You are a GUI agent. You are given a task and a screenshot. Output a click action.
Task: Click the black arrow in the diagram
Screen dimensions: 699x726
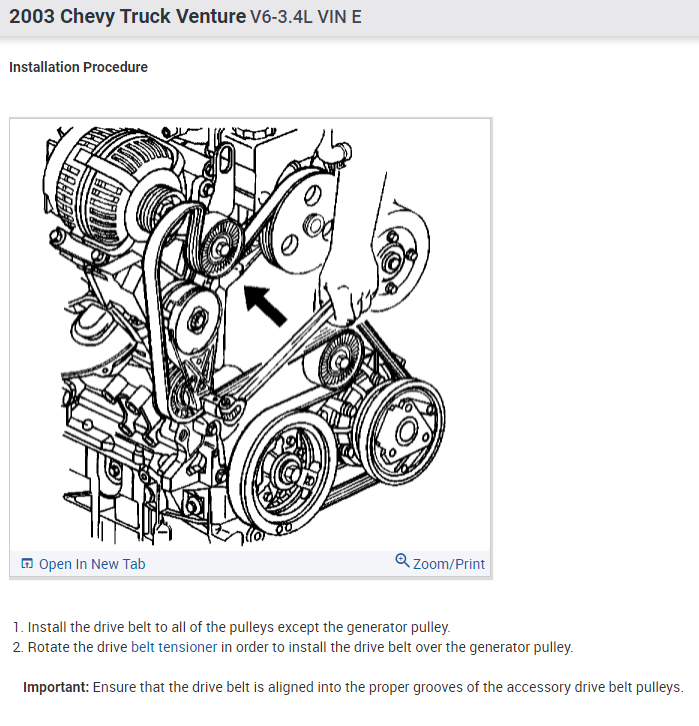[x=265, y=305]
